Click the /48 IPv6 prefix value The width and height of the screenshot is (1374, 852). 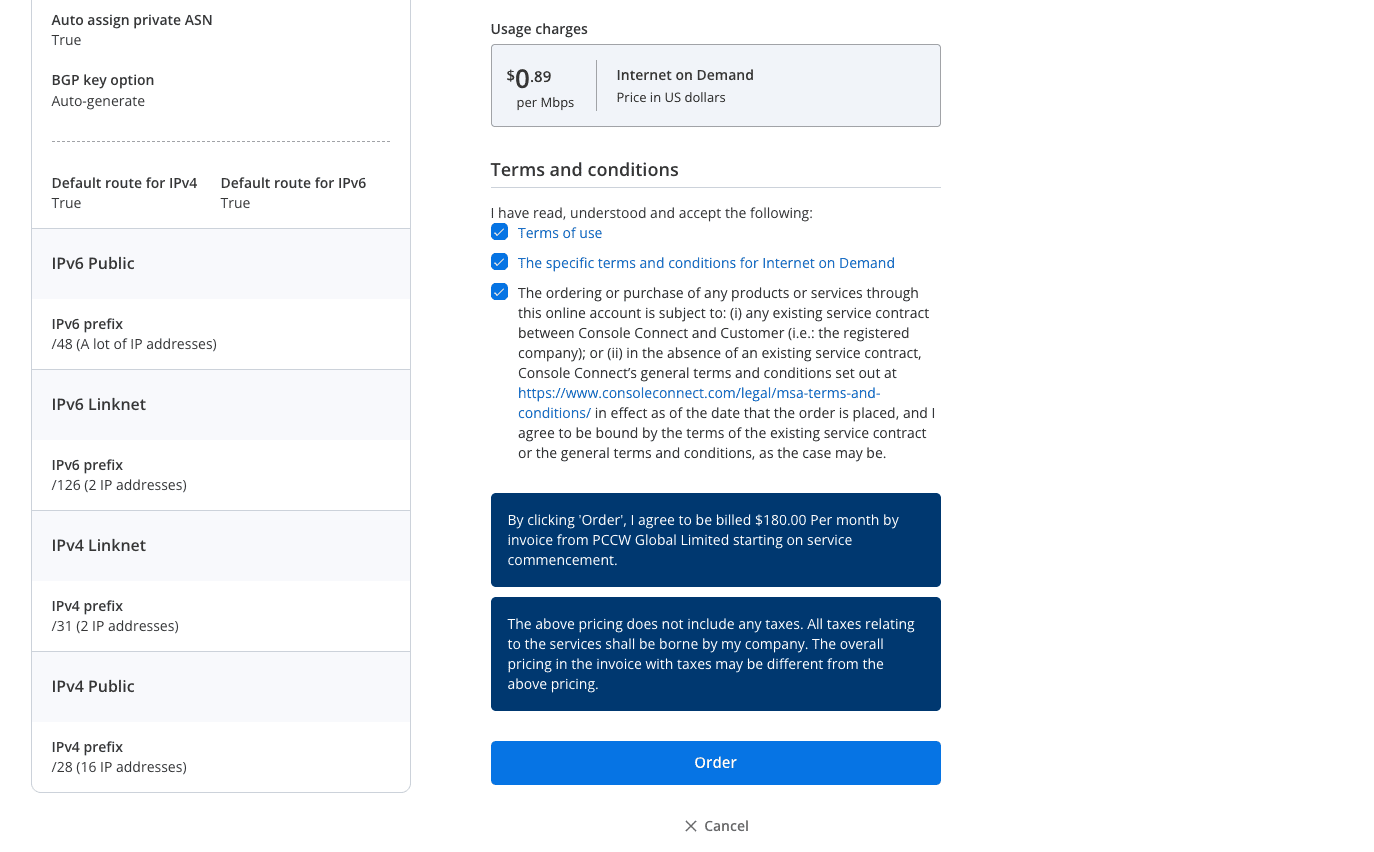click(x=134, y=344)
